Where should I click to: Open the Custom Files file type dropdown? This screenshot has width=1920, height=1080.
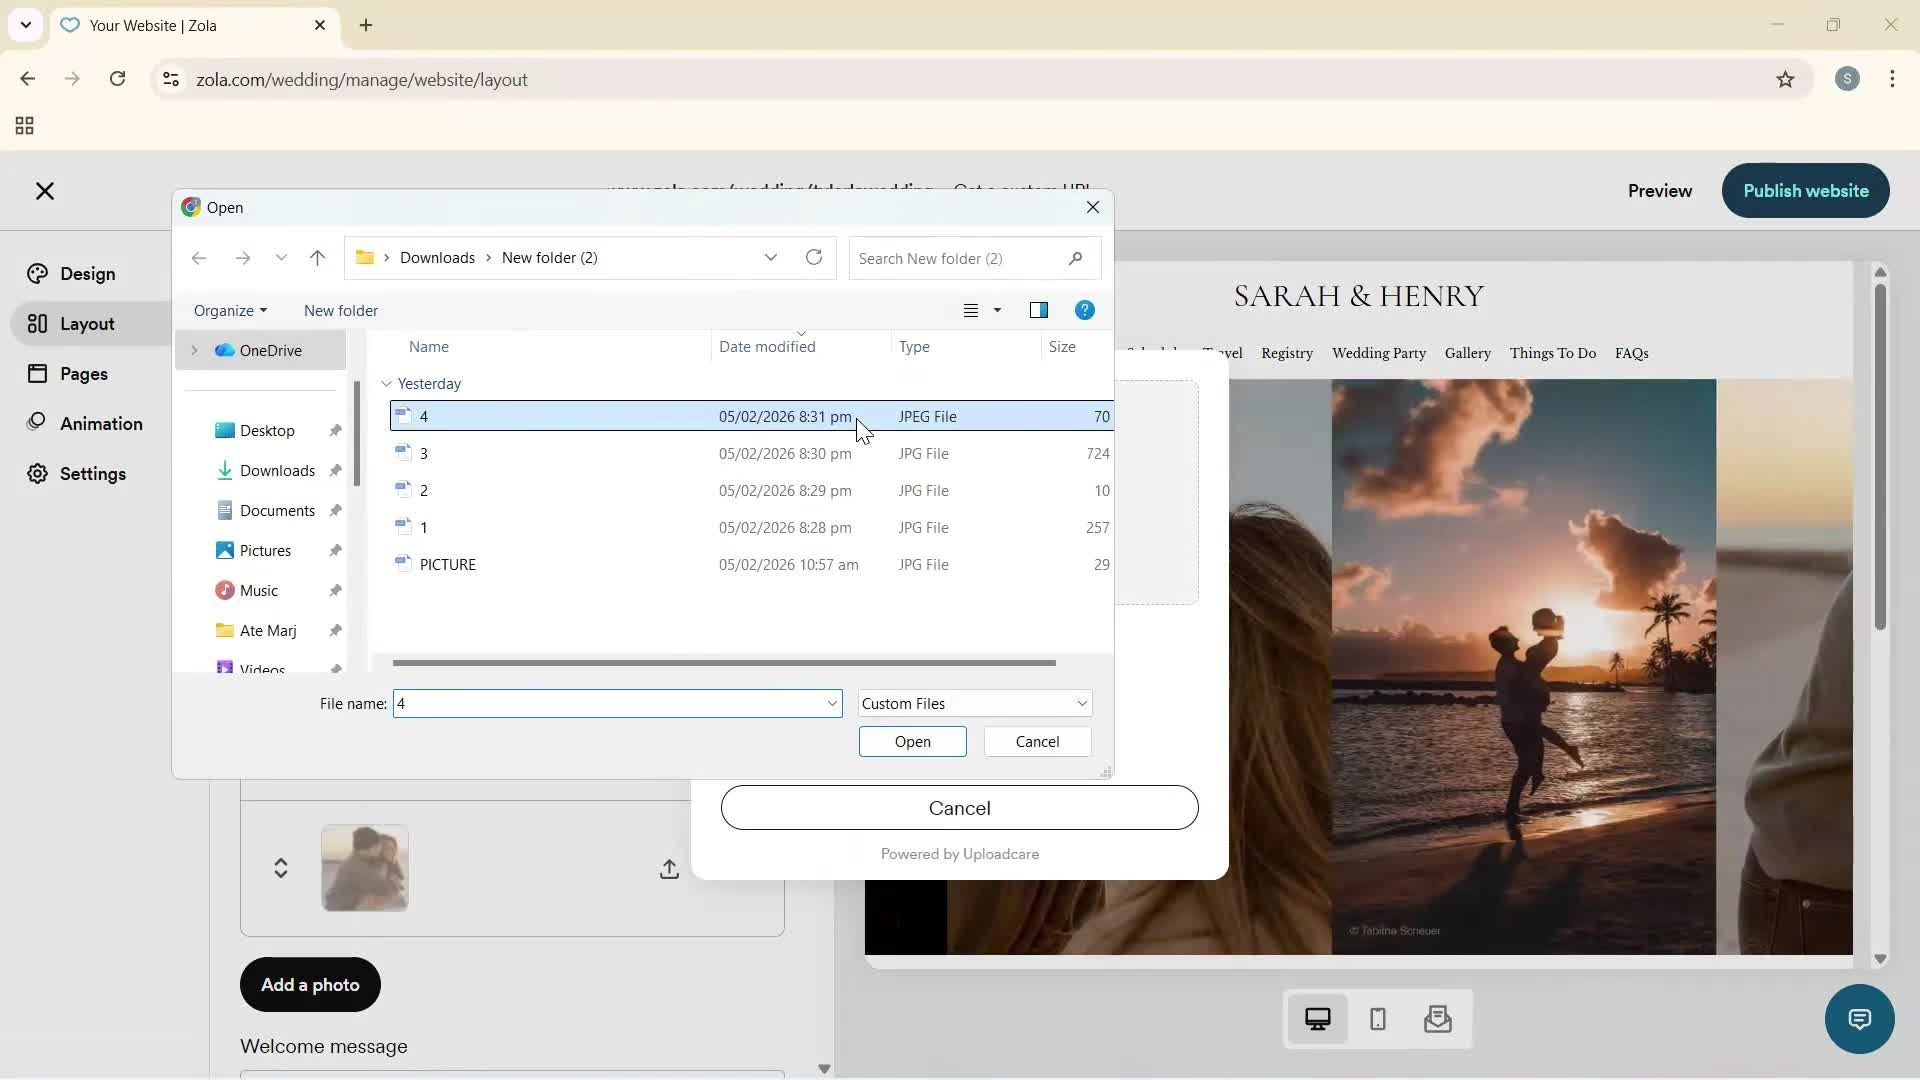tap(974, 703)
